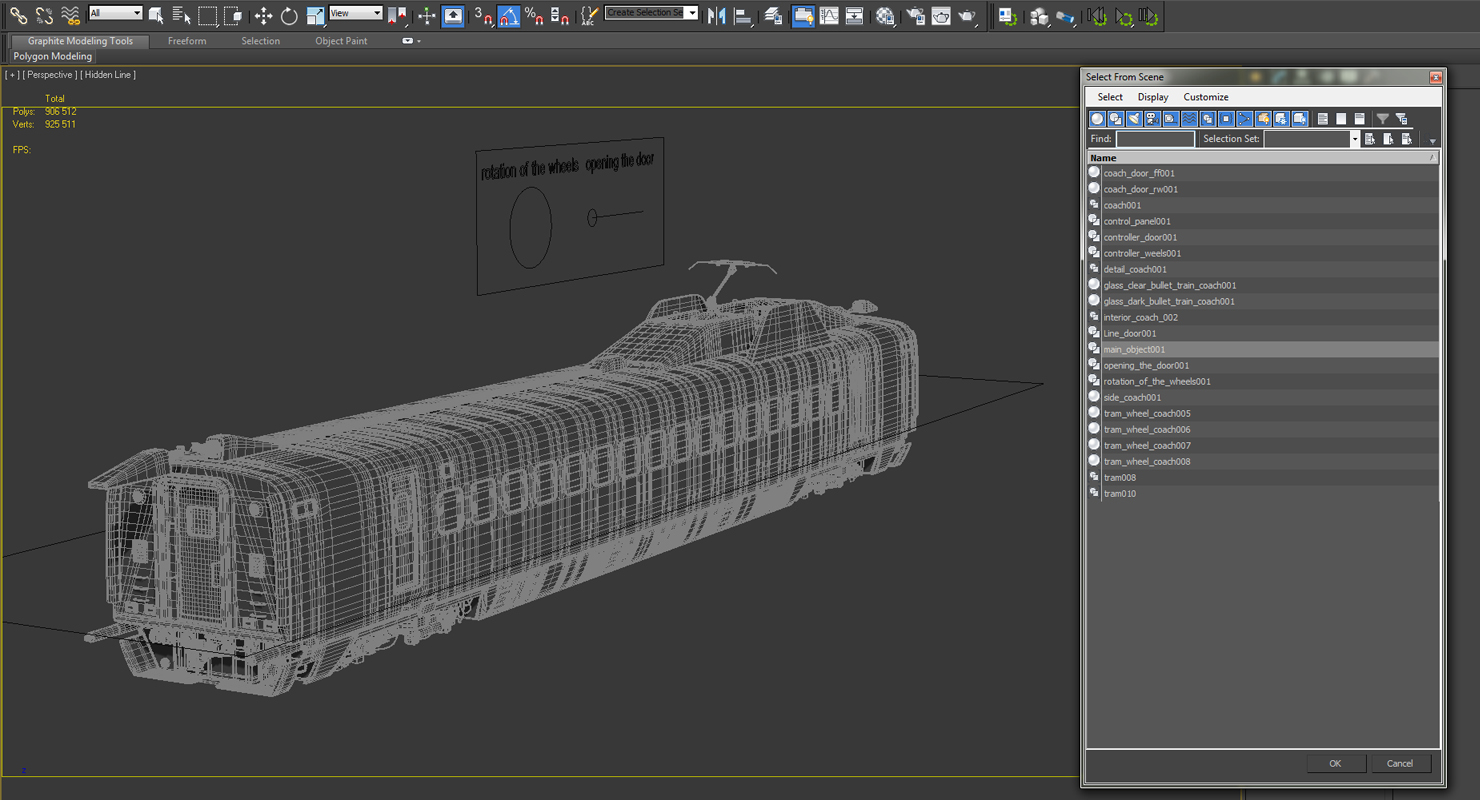Choose Rectangular Selection Region tool
Screen dimensions: 1480x800
click(207, 16)
